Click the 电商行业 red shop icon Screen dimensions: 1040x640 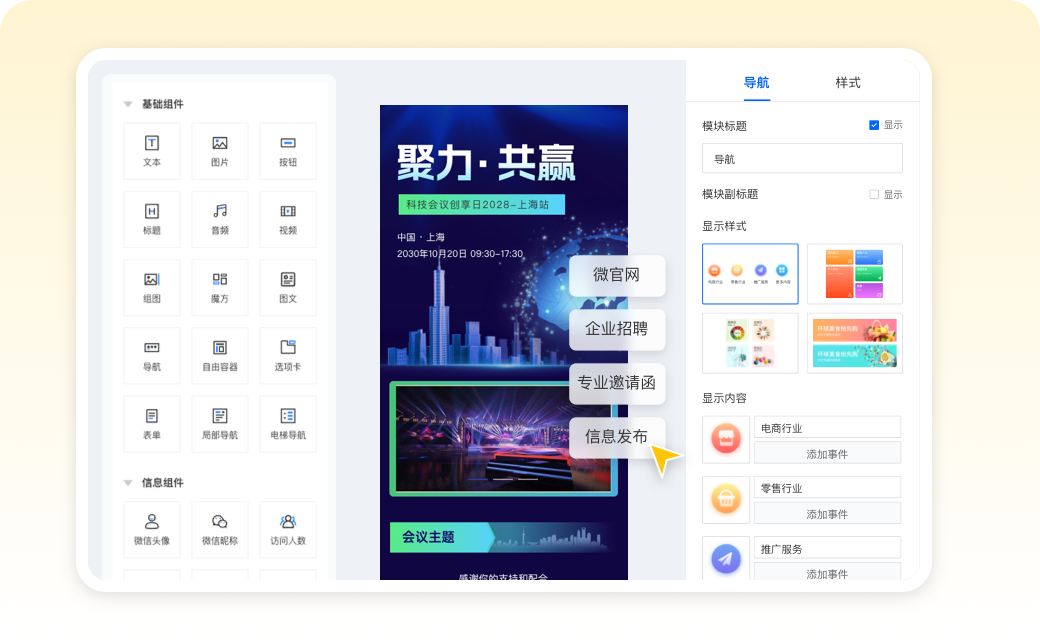[726, 439]
